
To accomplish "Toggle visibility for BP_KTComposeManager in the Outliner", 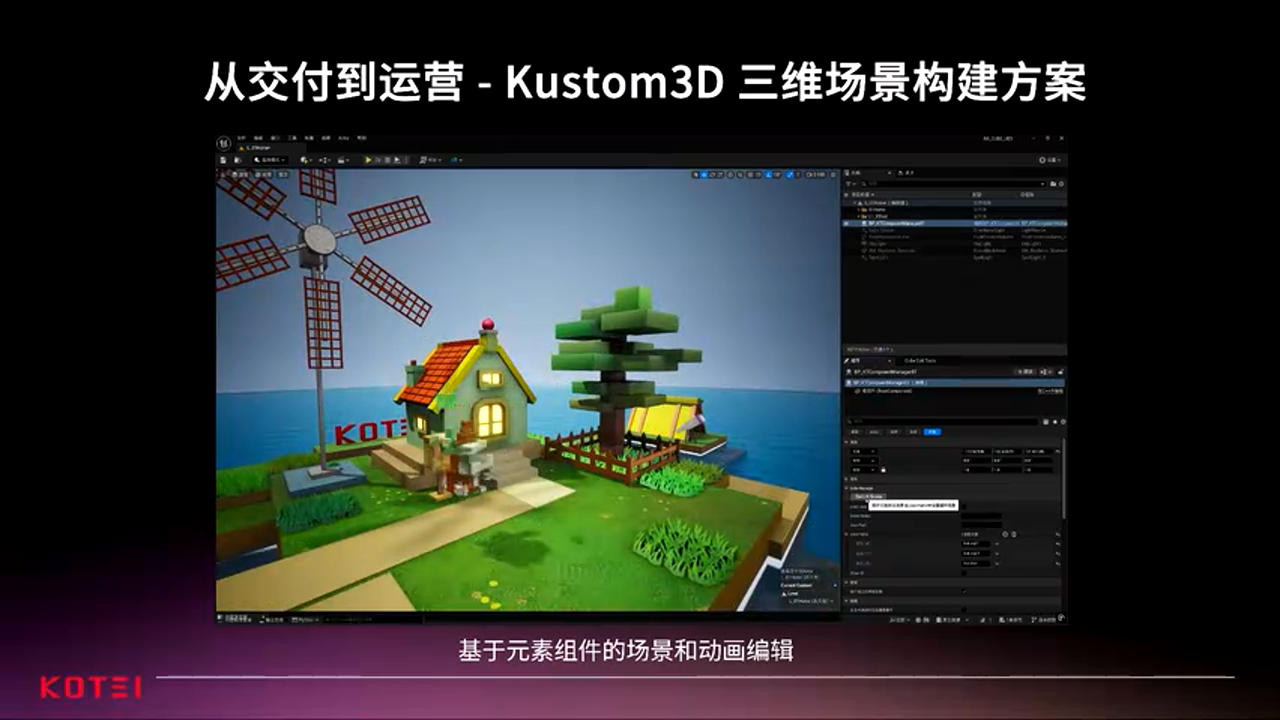I will (847, 222).
